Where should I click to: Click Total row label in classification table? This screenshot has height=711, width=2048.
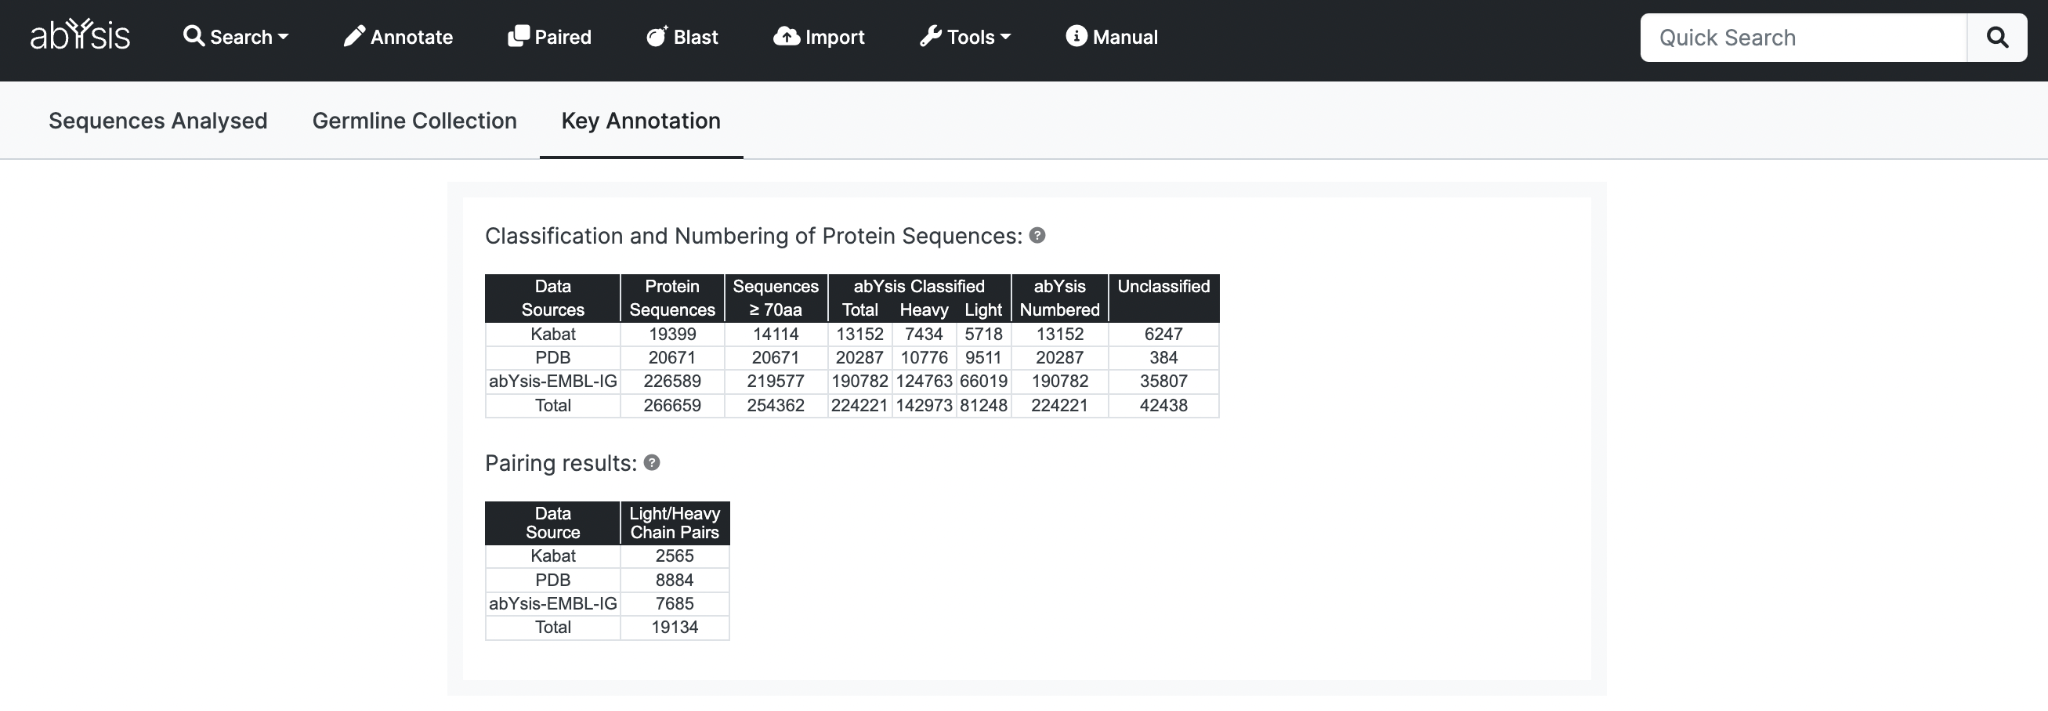tap(553, 405)
